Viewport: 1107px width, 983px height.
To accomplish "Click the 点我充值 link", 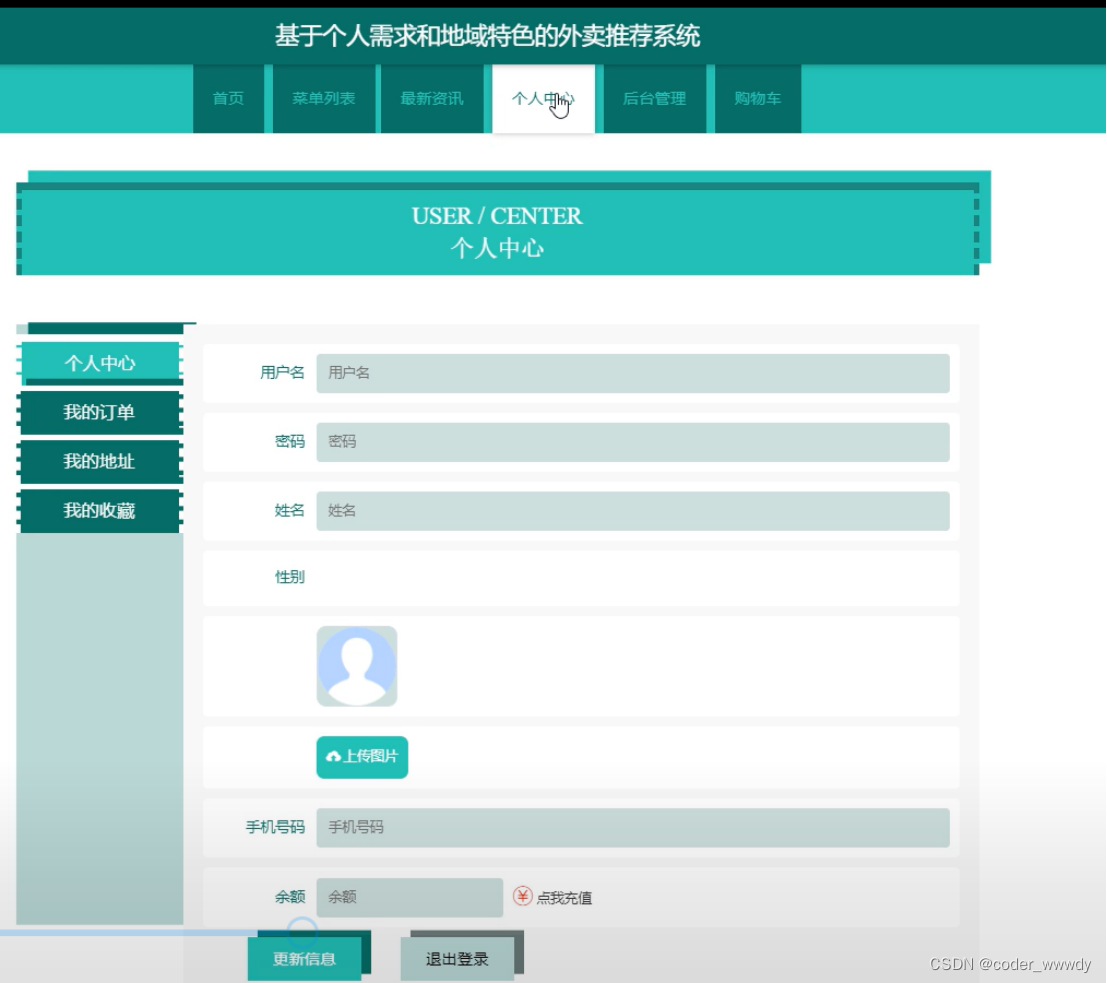I will [x=564, y=898].
